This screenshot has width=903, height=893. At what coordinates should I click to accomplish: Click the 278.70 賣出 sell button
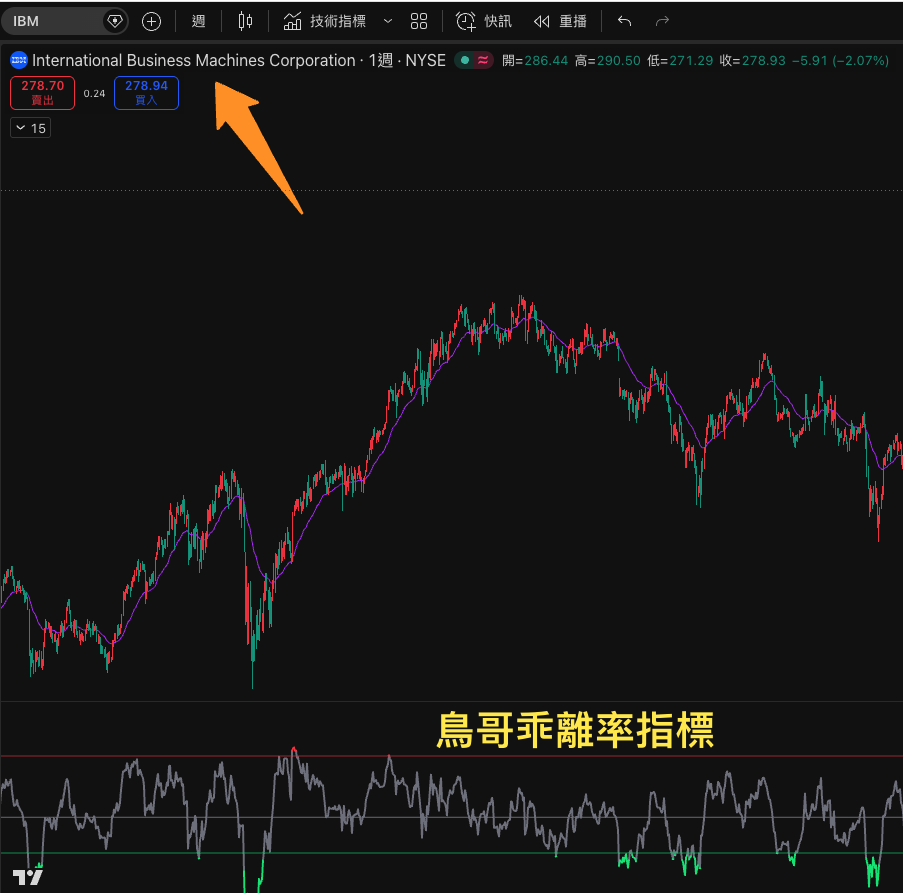click(43, 93)
